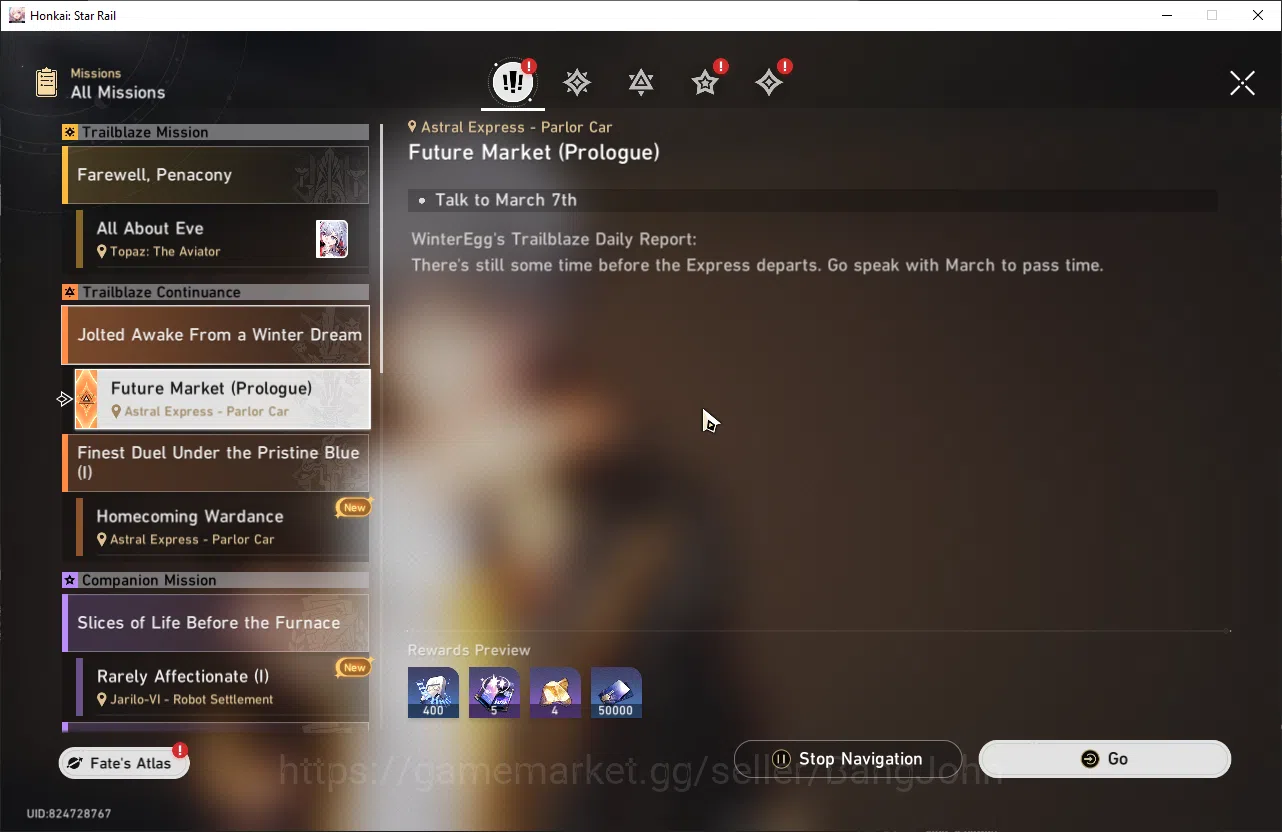Viewport: 1282px width, 832px height.
Task: Click the tracking marker beside Future Market
Action: point(64,399)
